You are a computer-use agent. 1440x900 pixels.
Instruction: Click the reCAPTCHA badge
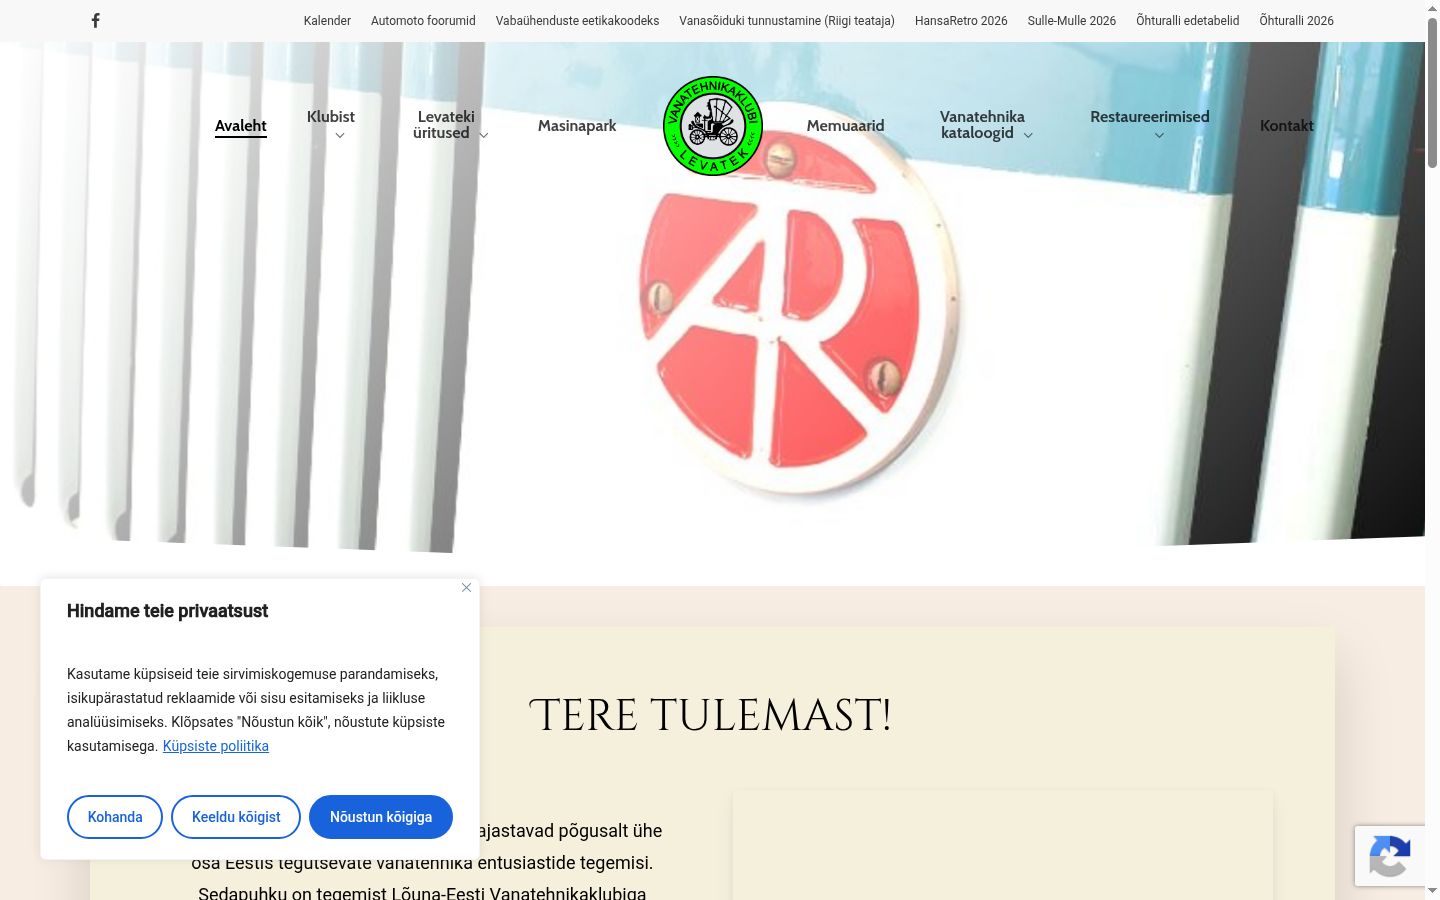[1390, 856]
